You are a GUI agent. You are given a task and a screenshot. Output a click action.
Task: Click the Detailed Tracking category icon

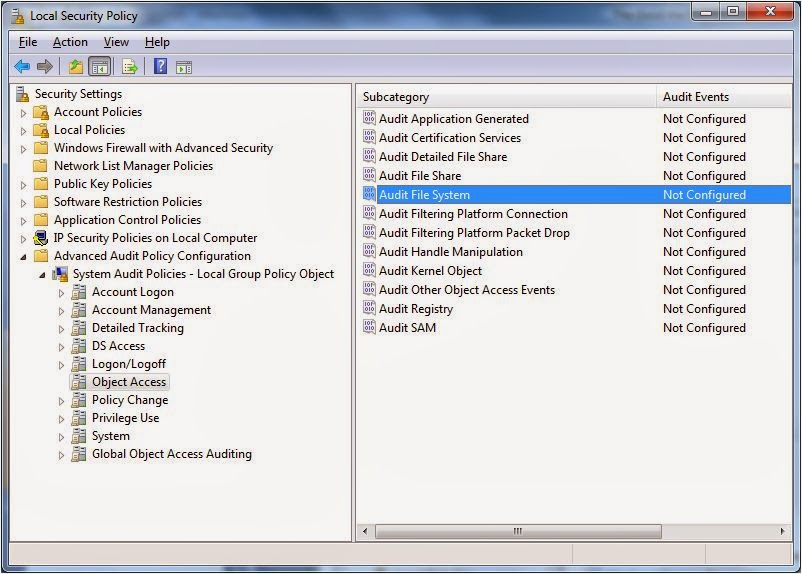click(x=78, y=328)
